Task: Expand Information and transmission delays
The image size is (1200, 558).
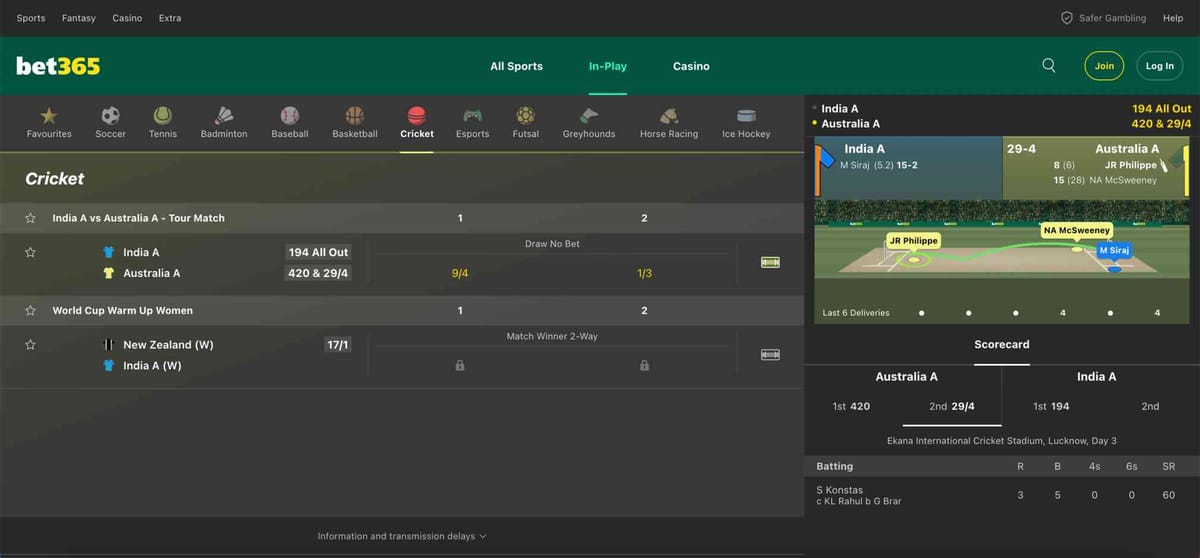Action: click(402, 536)
